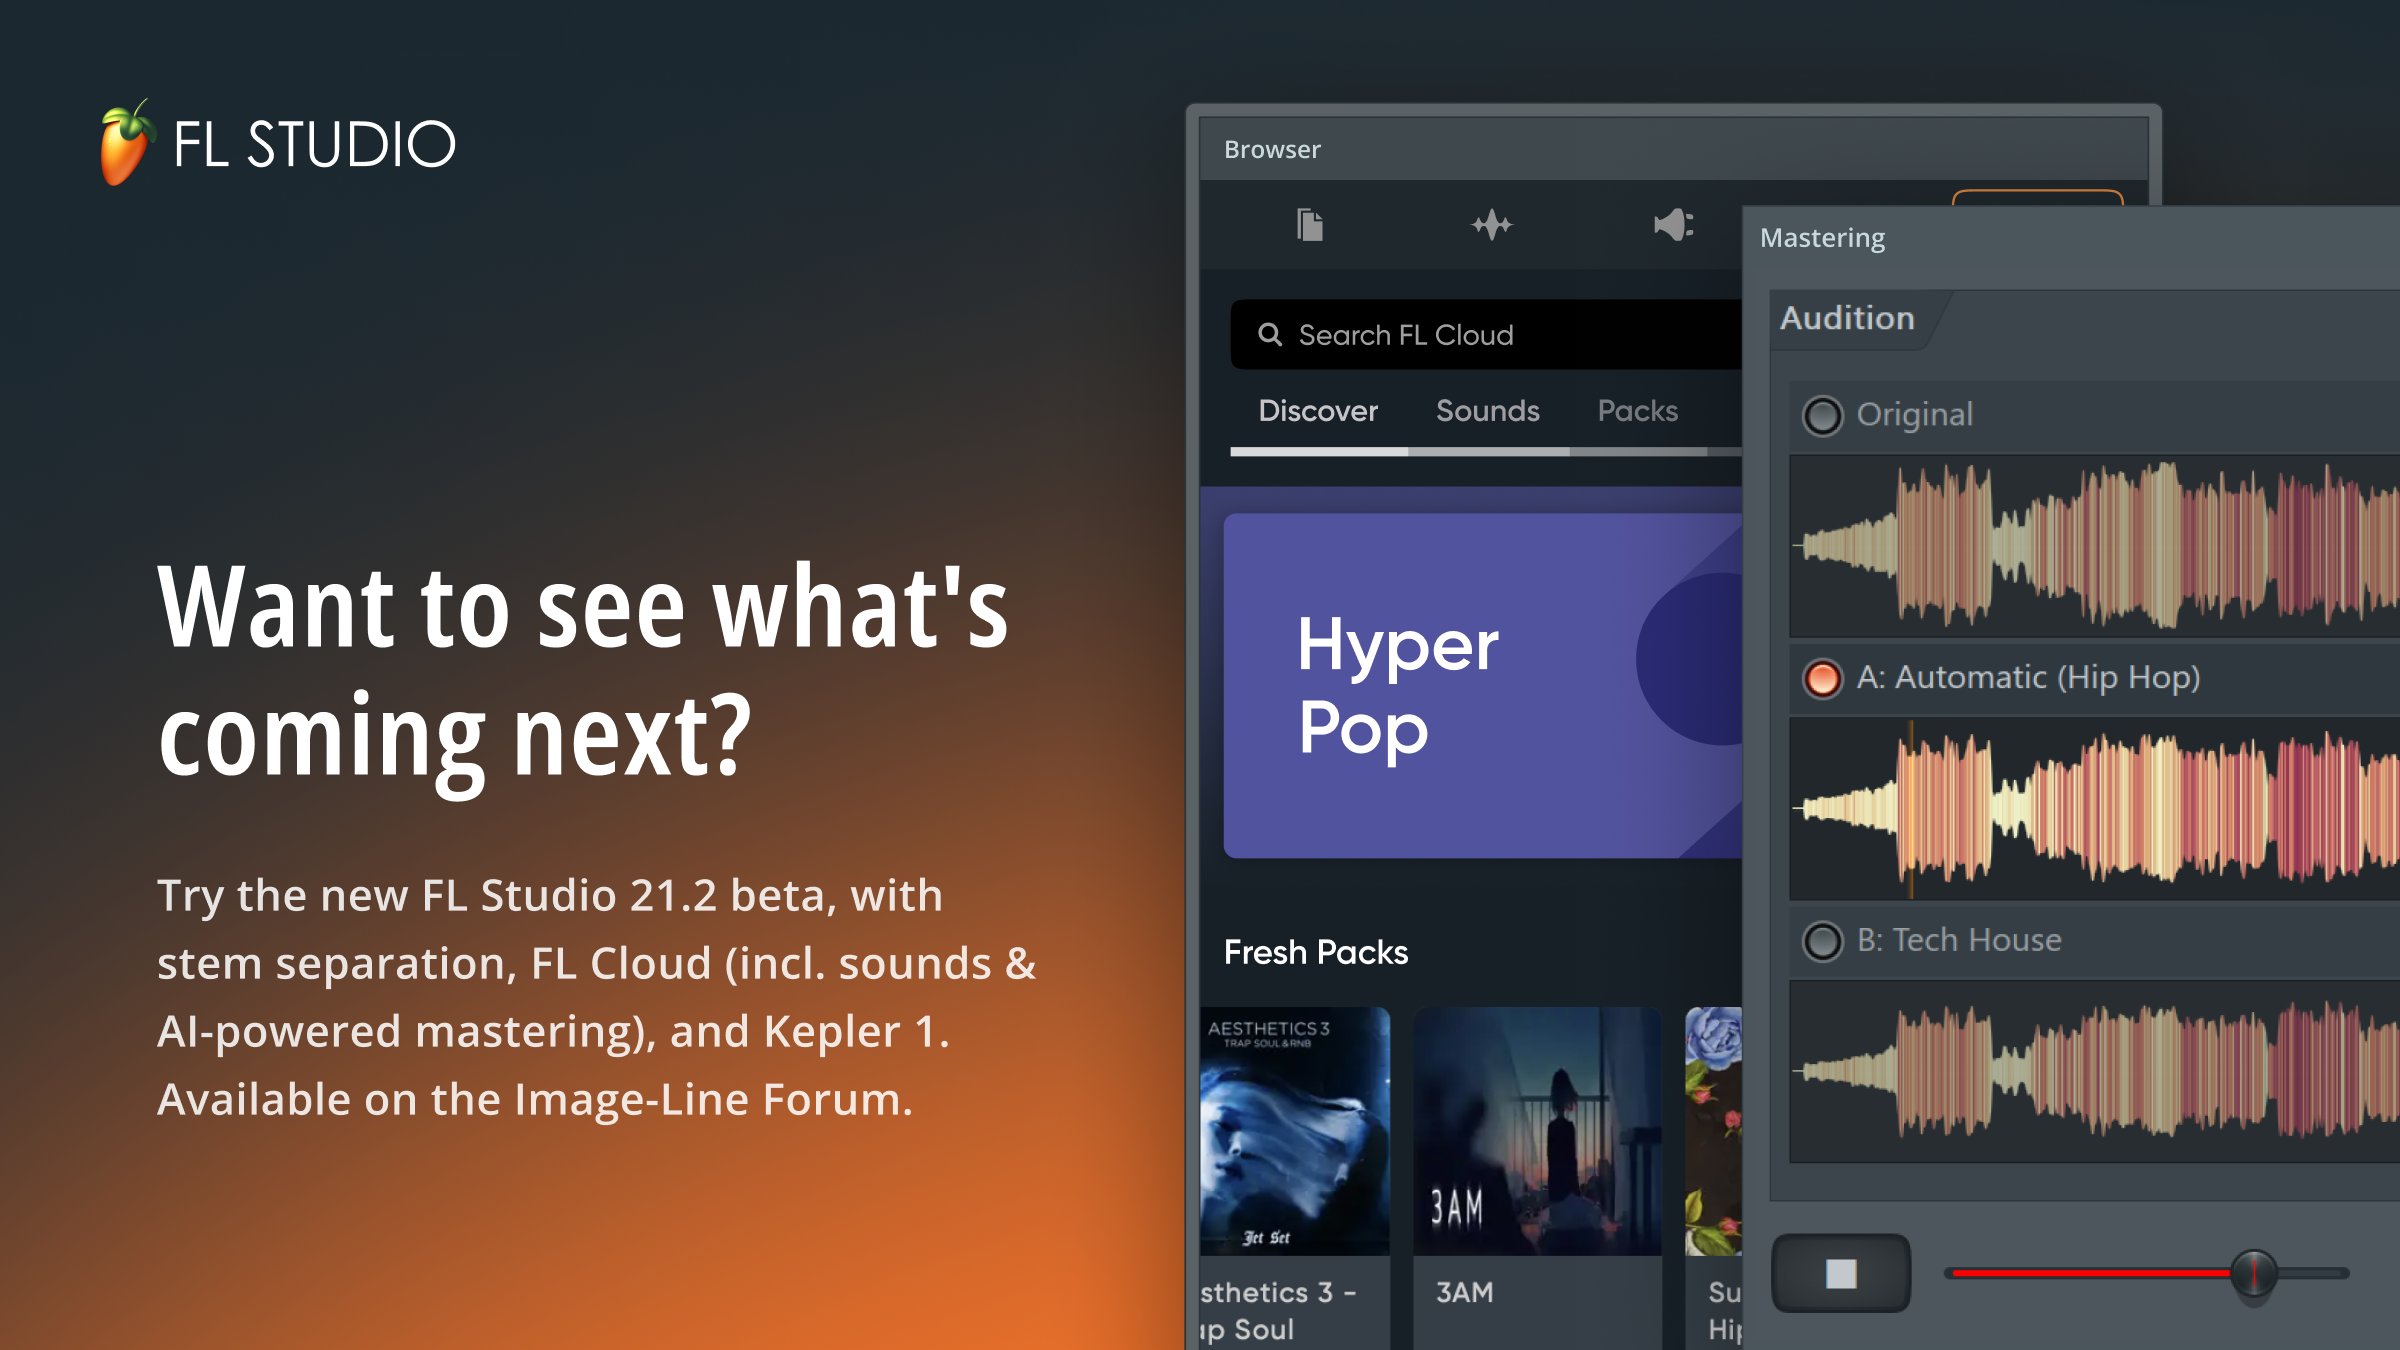Open the speaker icon tab in the Browser
Screen dimensions: 2400x1350
1673,225
